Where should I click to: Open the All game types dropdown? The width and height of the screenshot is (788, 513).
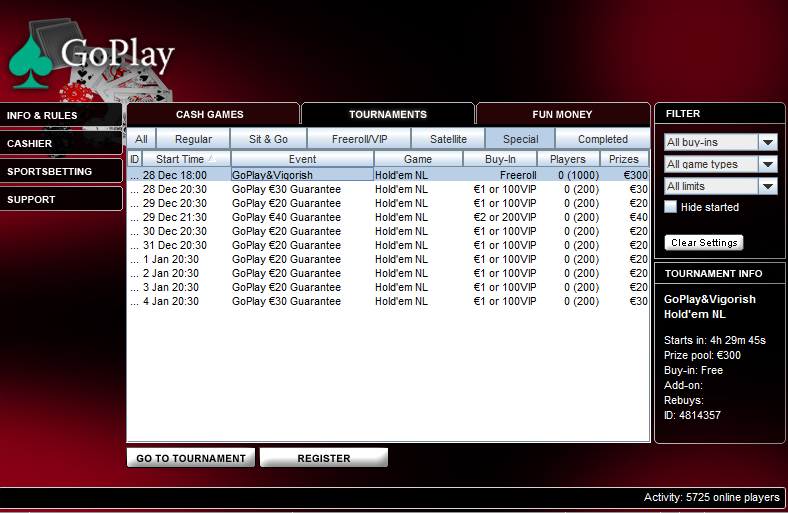[721, 164]
